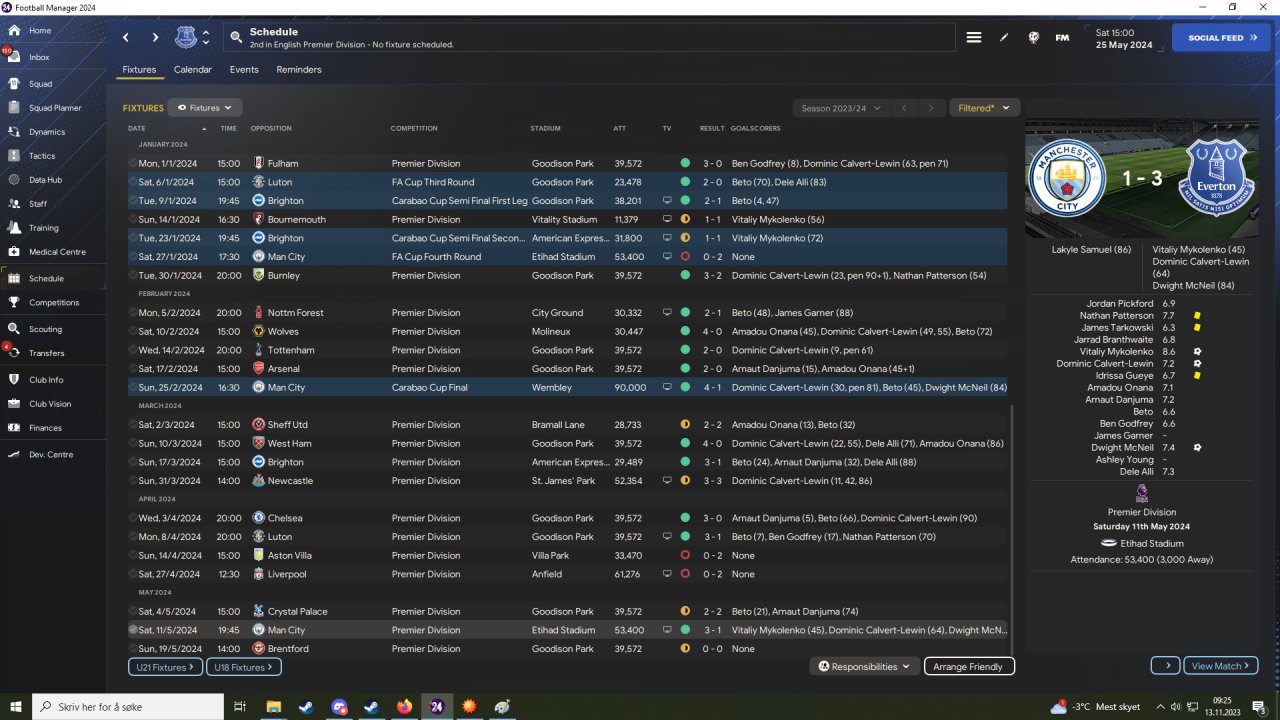Select the Staff icon in sidebar
Screen dimensions: 1280x720
pos(14,204)
